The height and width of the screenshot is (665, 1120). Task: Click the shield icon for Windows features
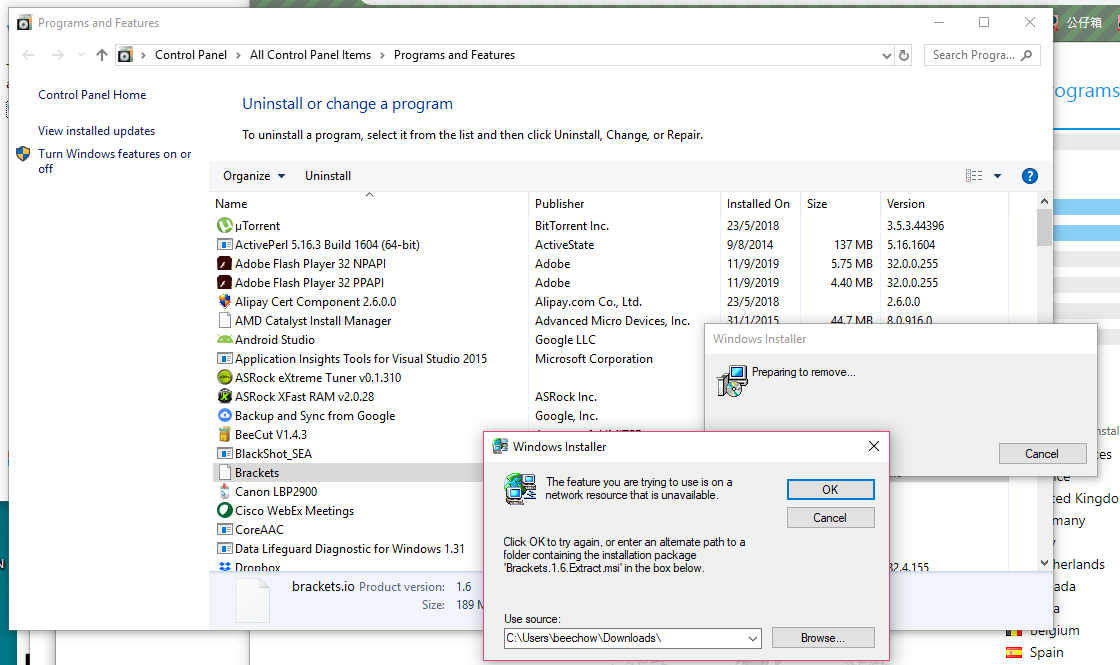pos(23,154)
